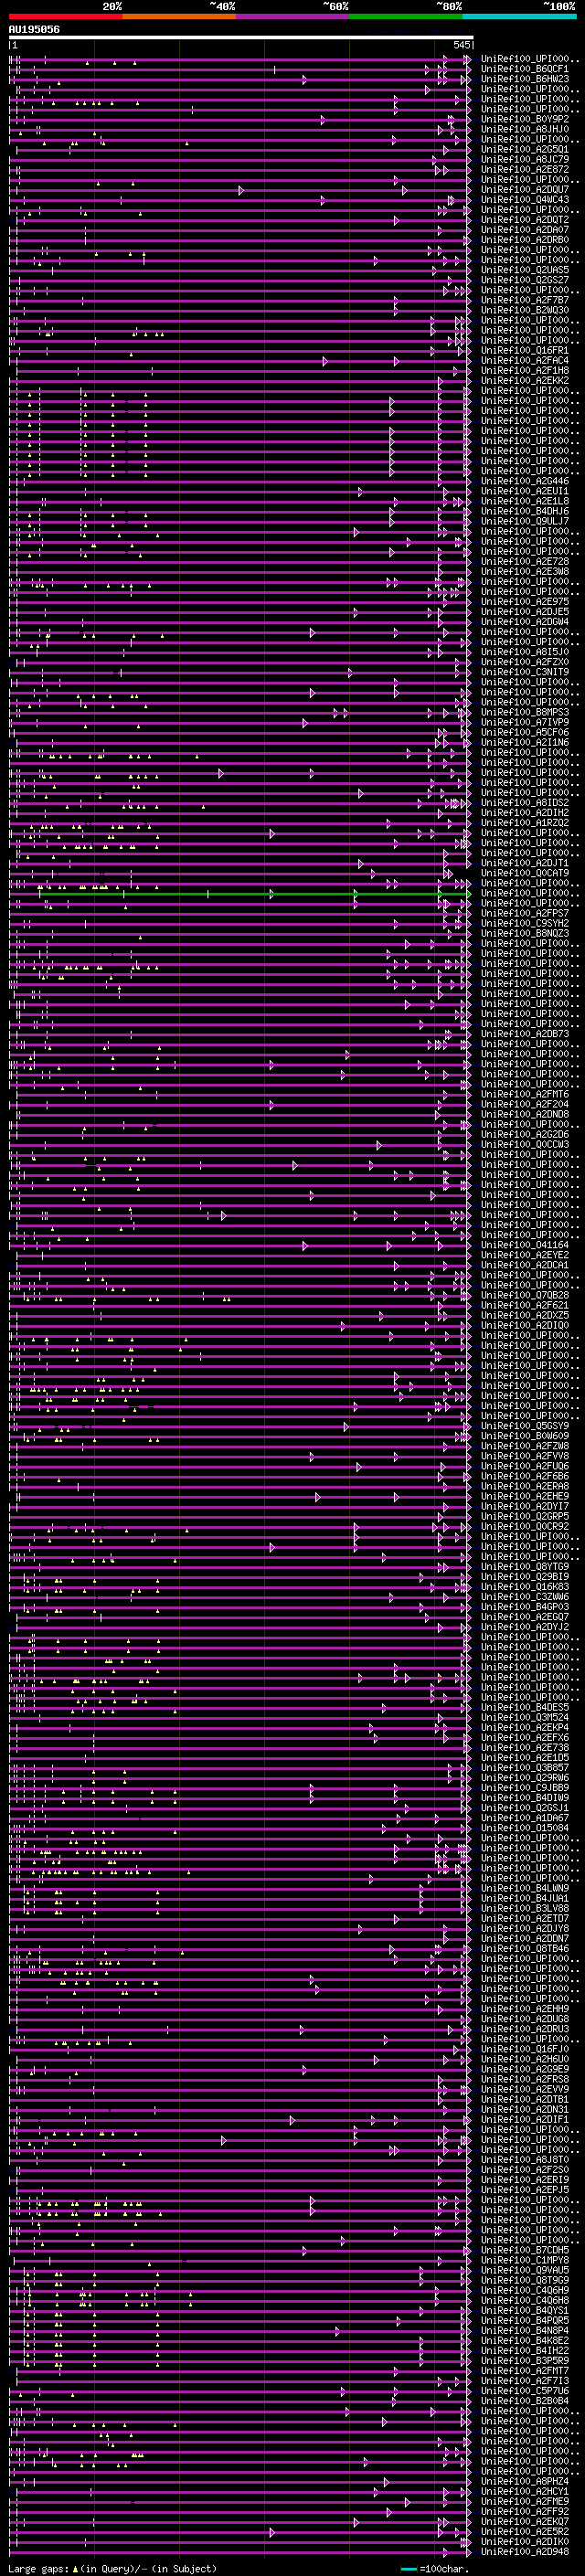Image resolution: width=585 pixels, height=2576 pixels.
Task: Pick the UniRef100_A8IDS2 row label
Action: 525,803
